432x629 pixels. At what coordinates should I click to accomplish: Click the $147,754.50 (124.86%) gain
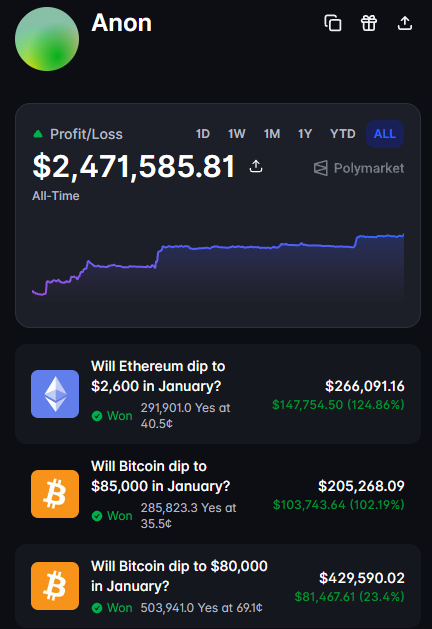(338, 404)
